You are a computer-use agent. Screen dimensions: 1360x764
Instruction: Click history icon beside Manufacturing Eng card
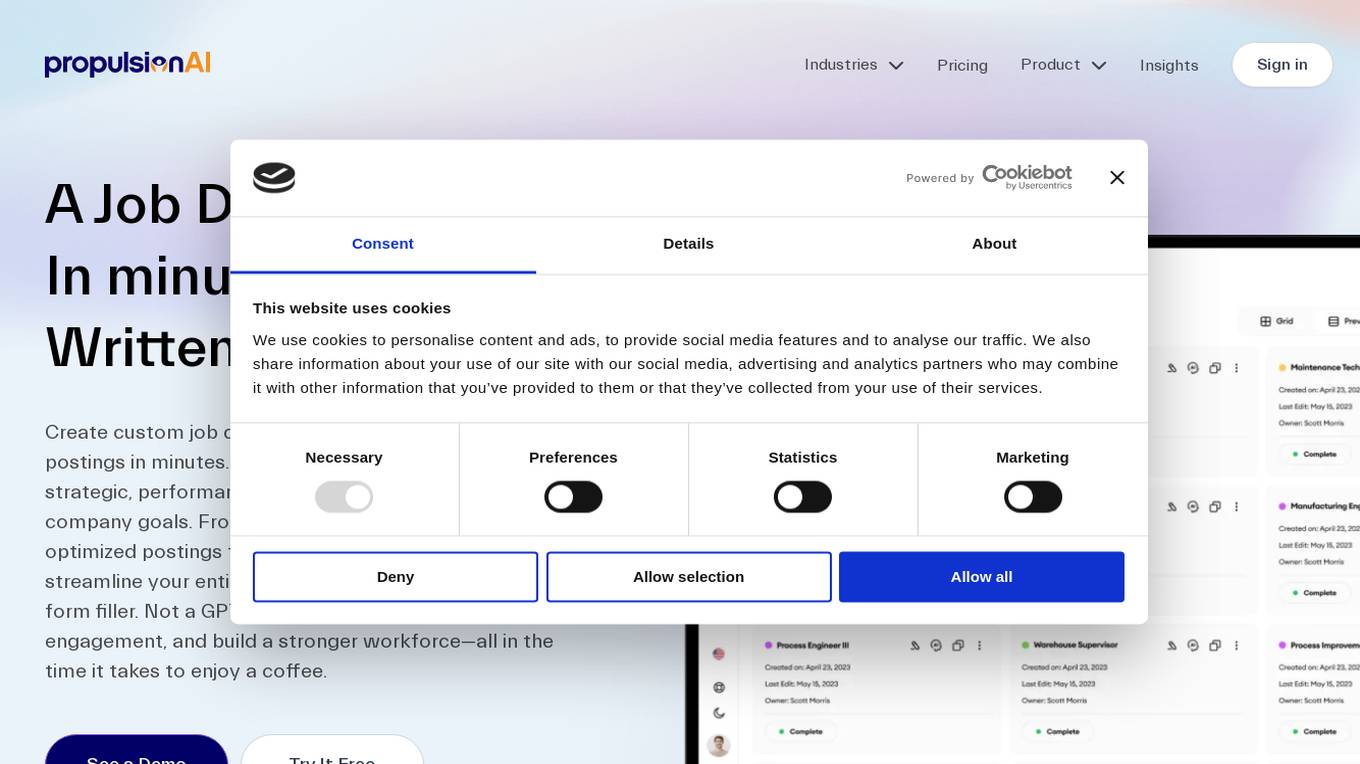[x=1193, y=507]
